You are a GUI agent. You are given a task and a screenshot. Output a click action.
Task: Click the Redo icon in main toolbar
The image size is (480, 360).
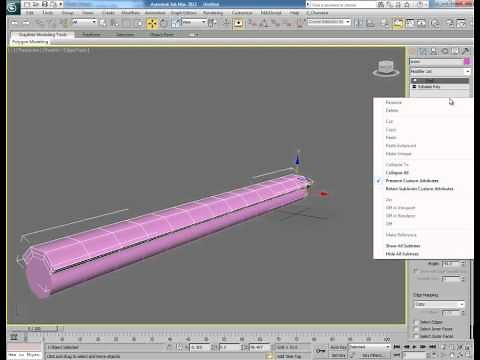point(26,23)
